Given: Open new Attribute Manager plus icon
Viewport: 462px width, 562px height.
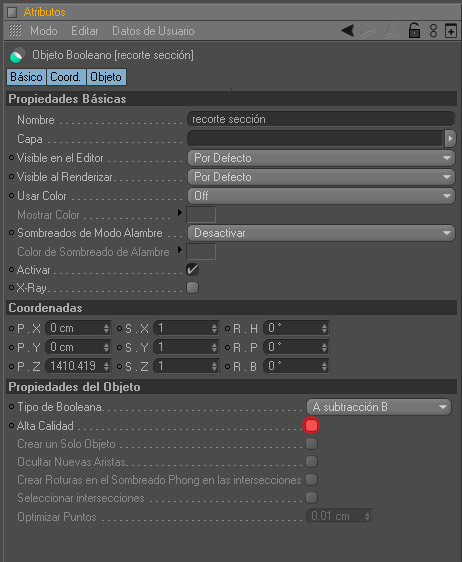Looking at the screenshot, I should pos(451,31).
